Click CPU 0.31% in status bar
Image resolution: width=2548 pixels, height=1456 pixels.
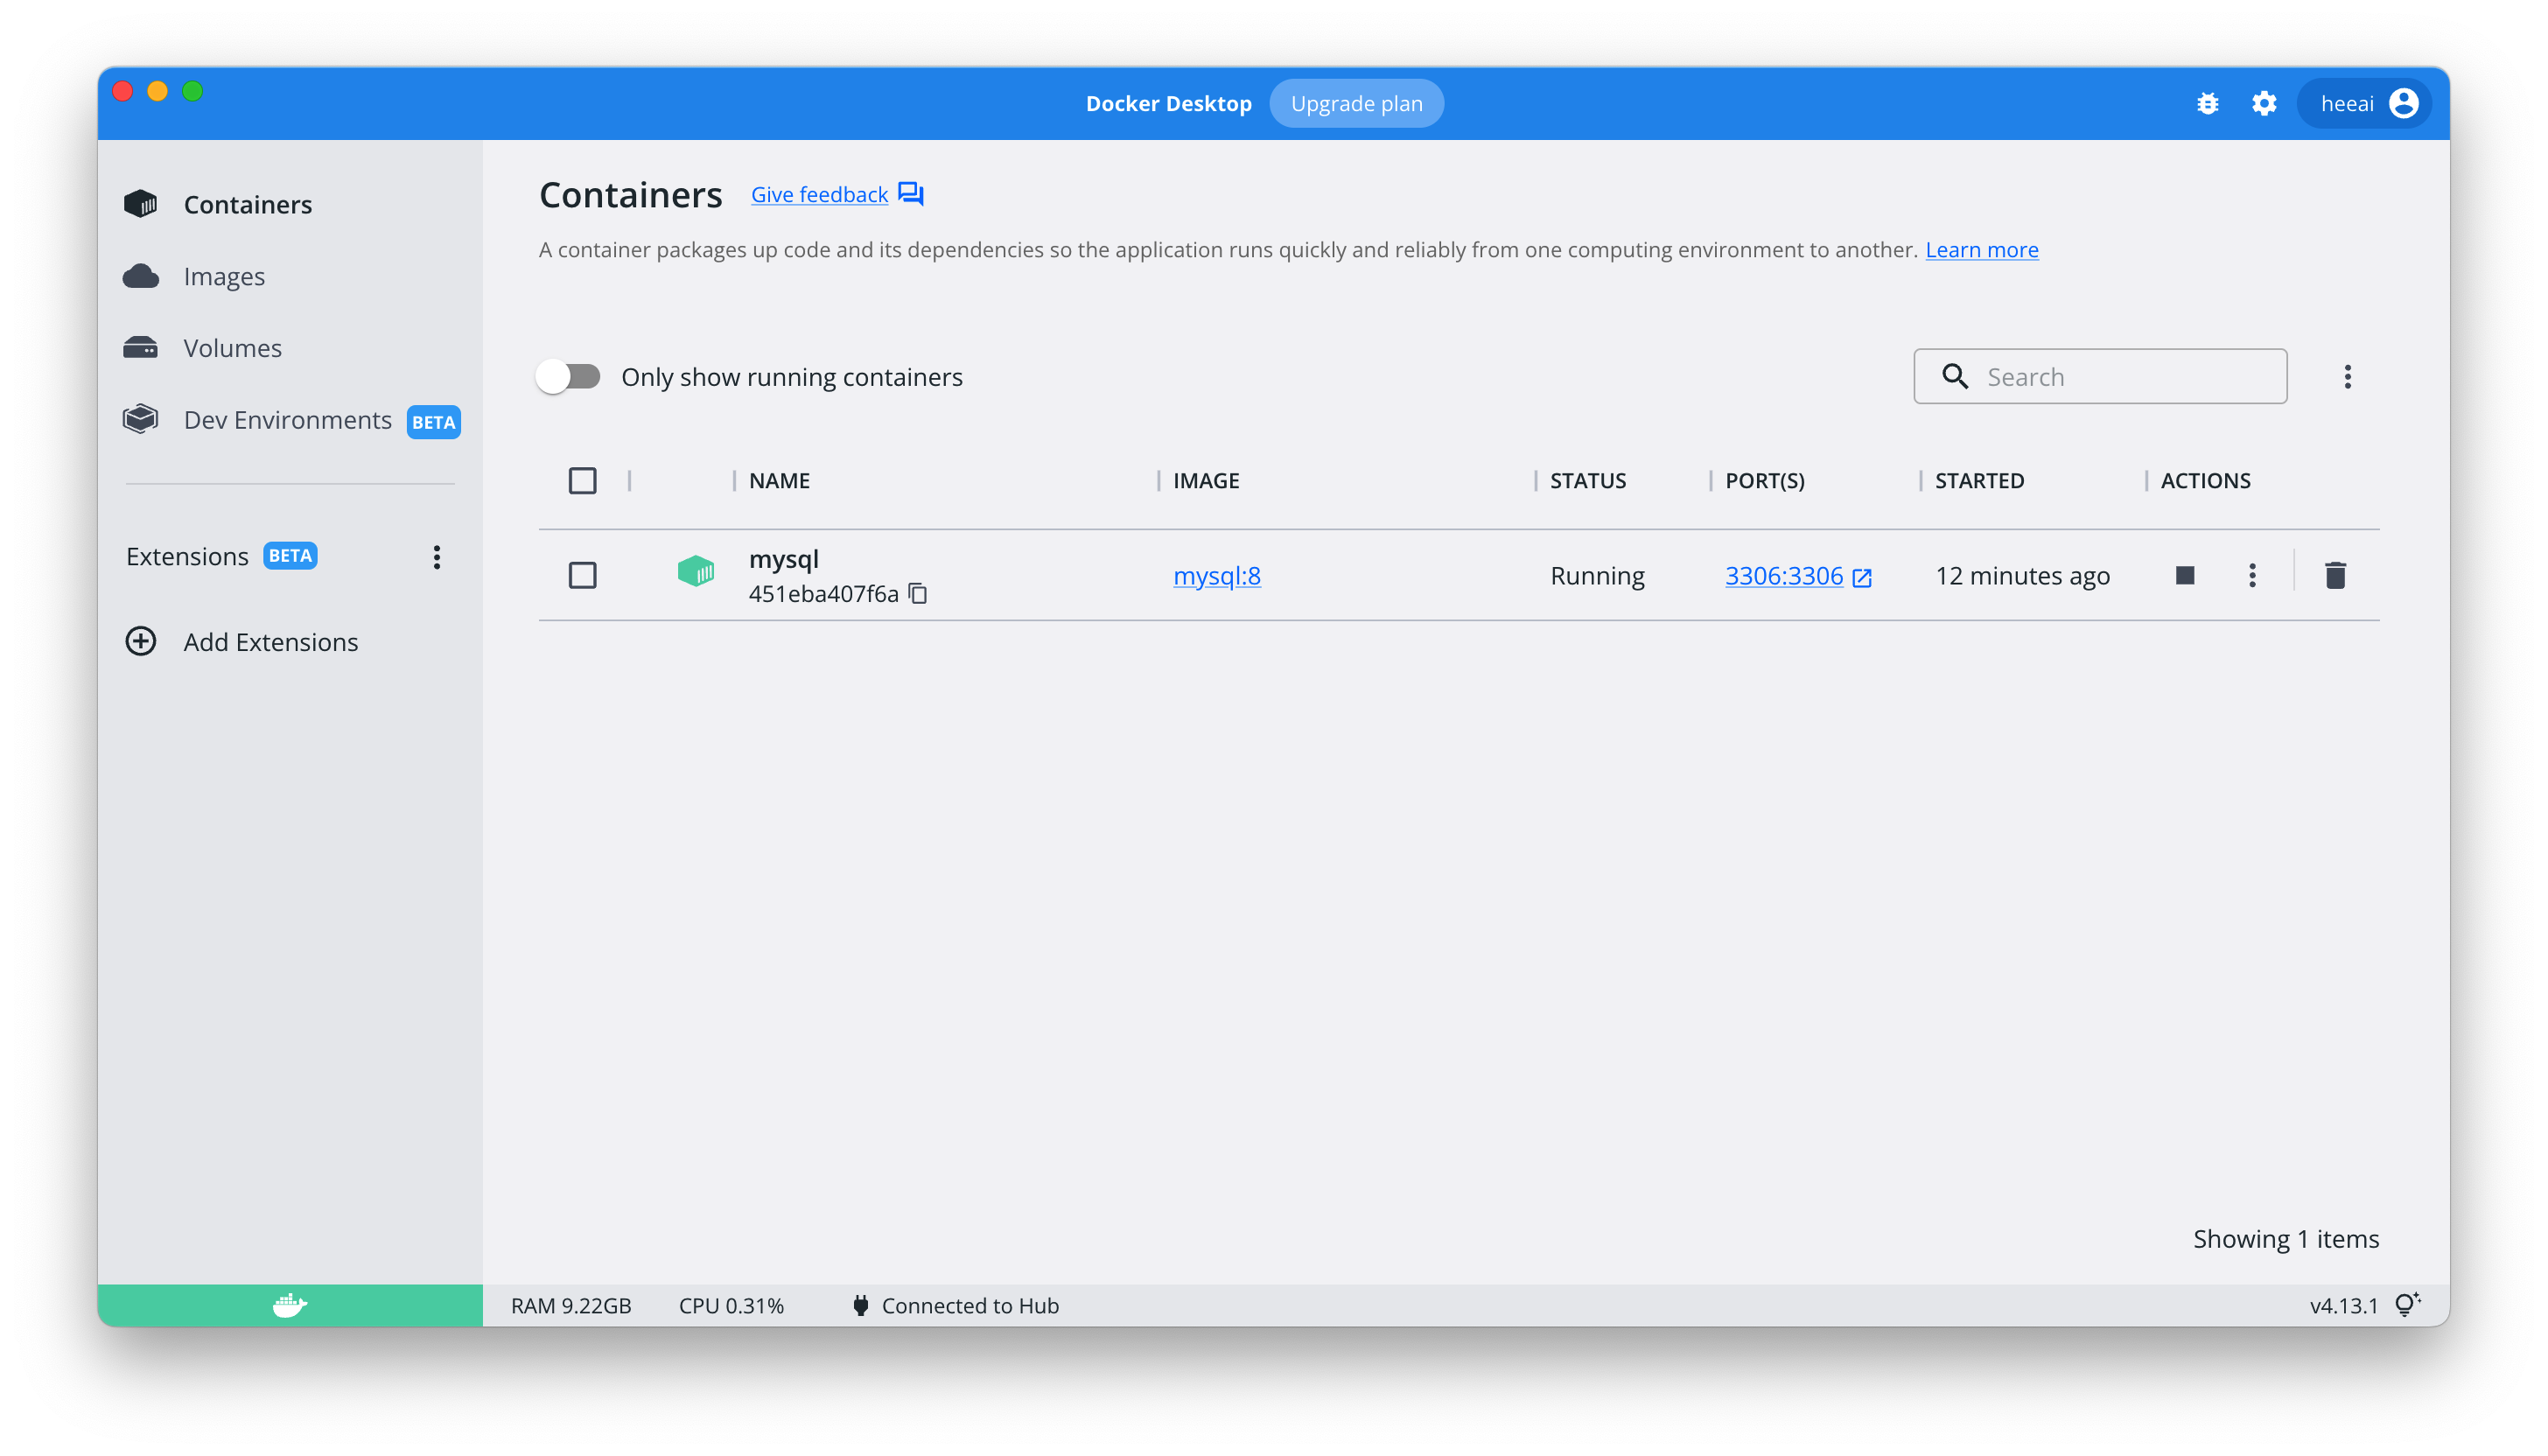point(731,1306)
